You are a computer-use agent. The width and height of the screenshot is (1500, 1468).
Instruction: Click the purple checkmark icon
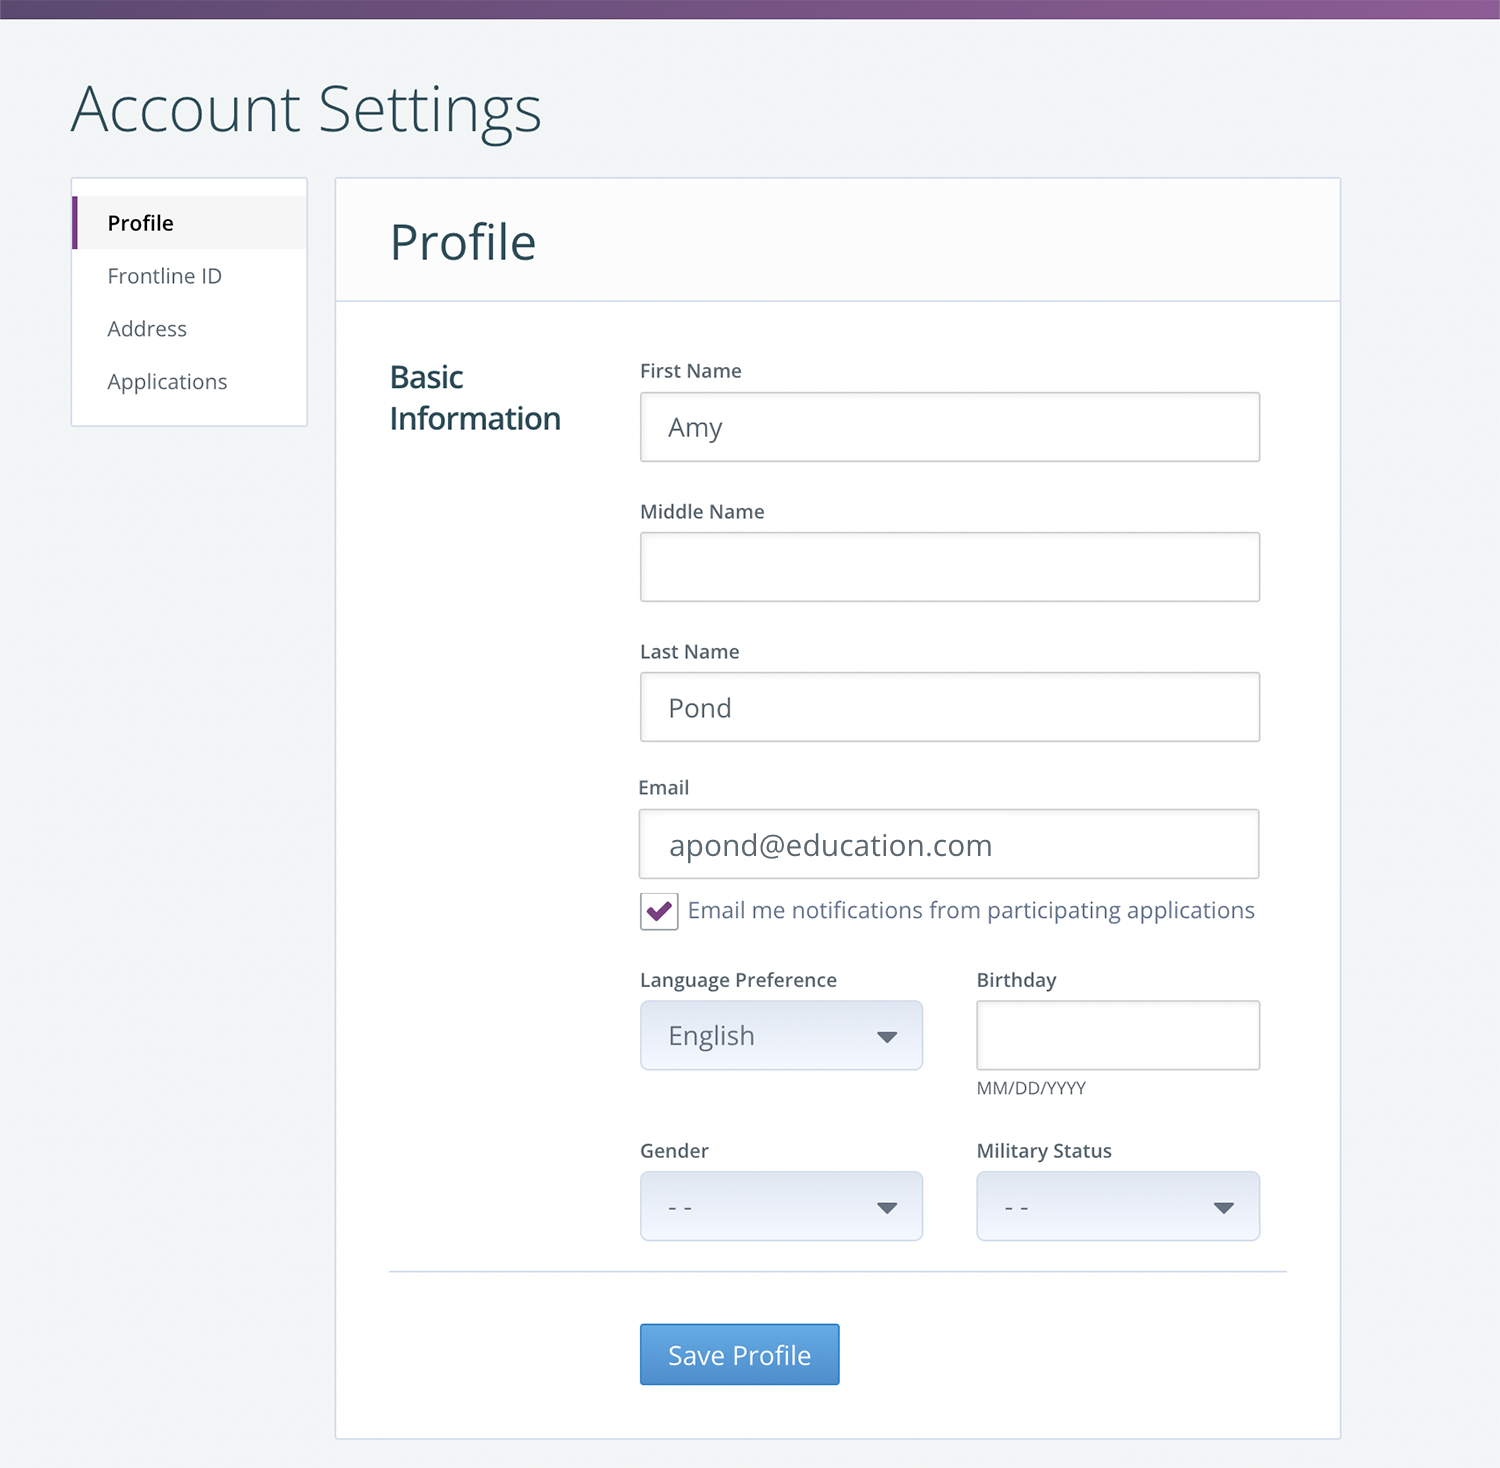(659, 911)
